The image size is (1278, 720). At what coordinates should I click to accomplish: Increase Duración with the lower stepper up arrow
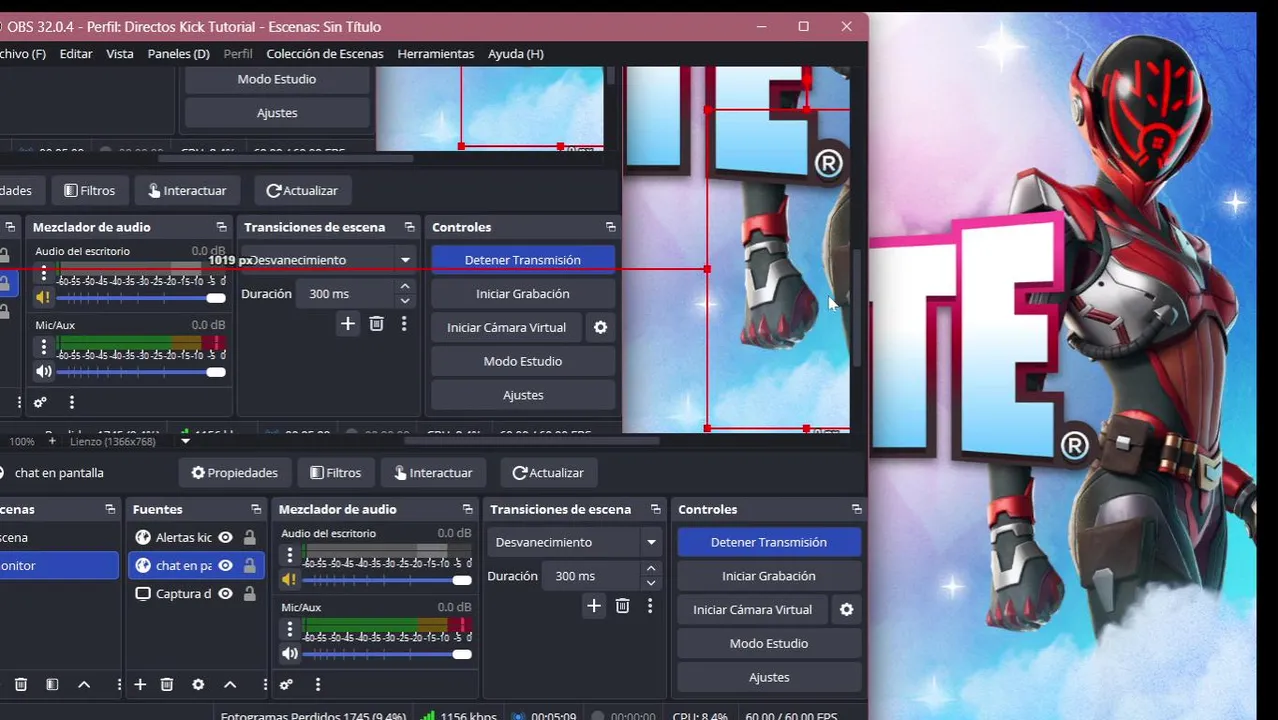tap(651, 569)
